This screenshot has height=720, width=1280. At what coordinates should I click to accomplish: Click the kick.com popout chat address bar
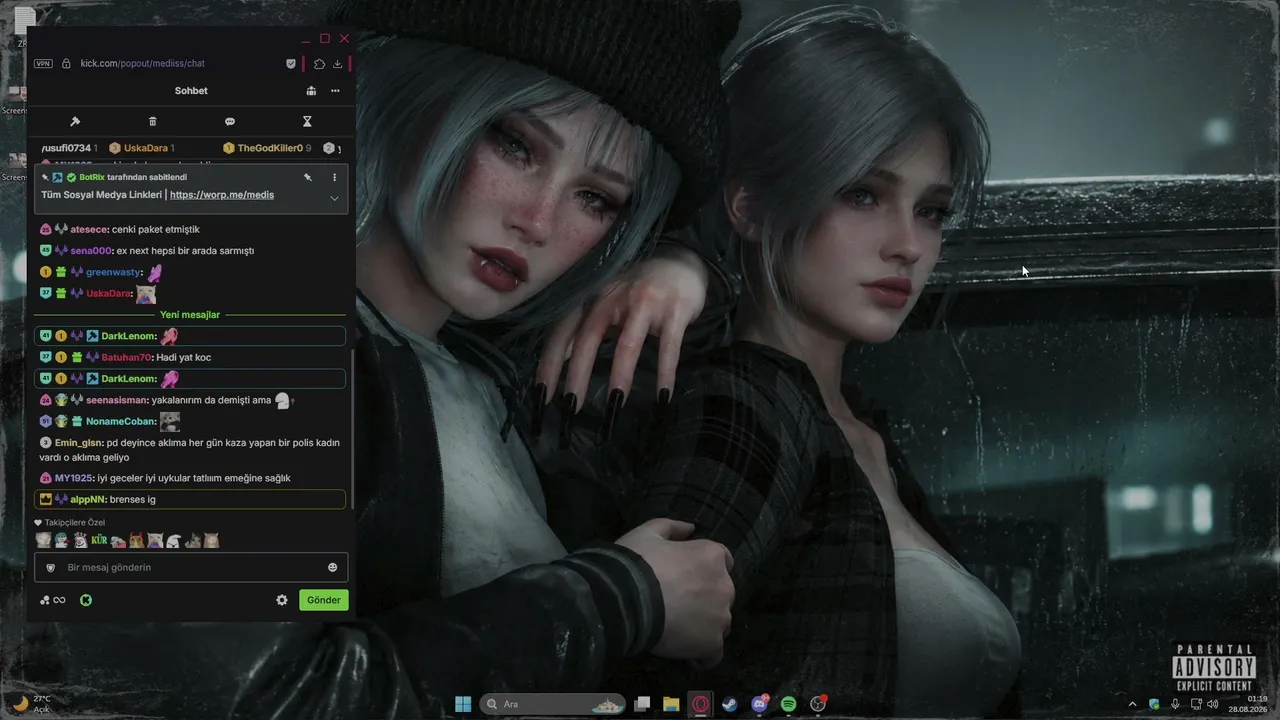tap(143, 63)
